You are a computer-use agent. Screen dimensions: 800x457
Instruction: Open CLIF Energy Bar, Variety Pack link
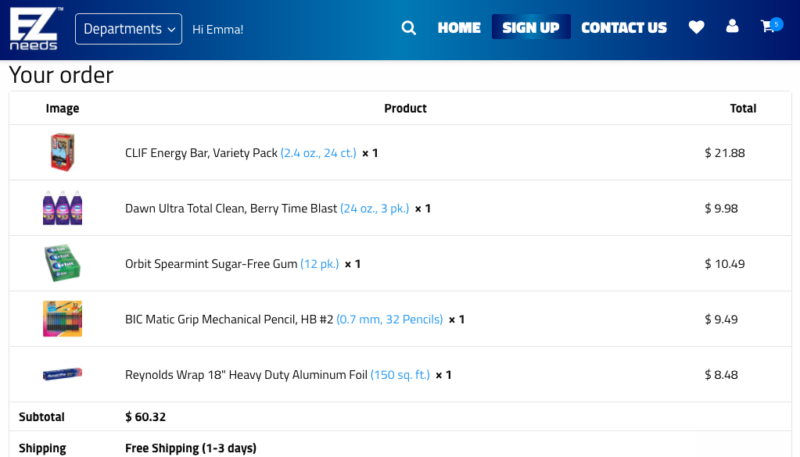201,153
